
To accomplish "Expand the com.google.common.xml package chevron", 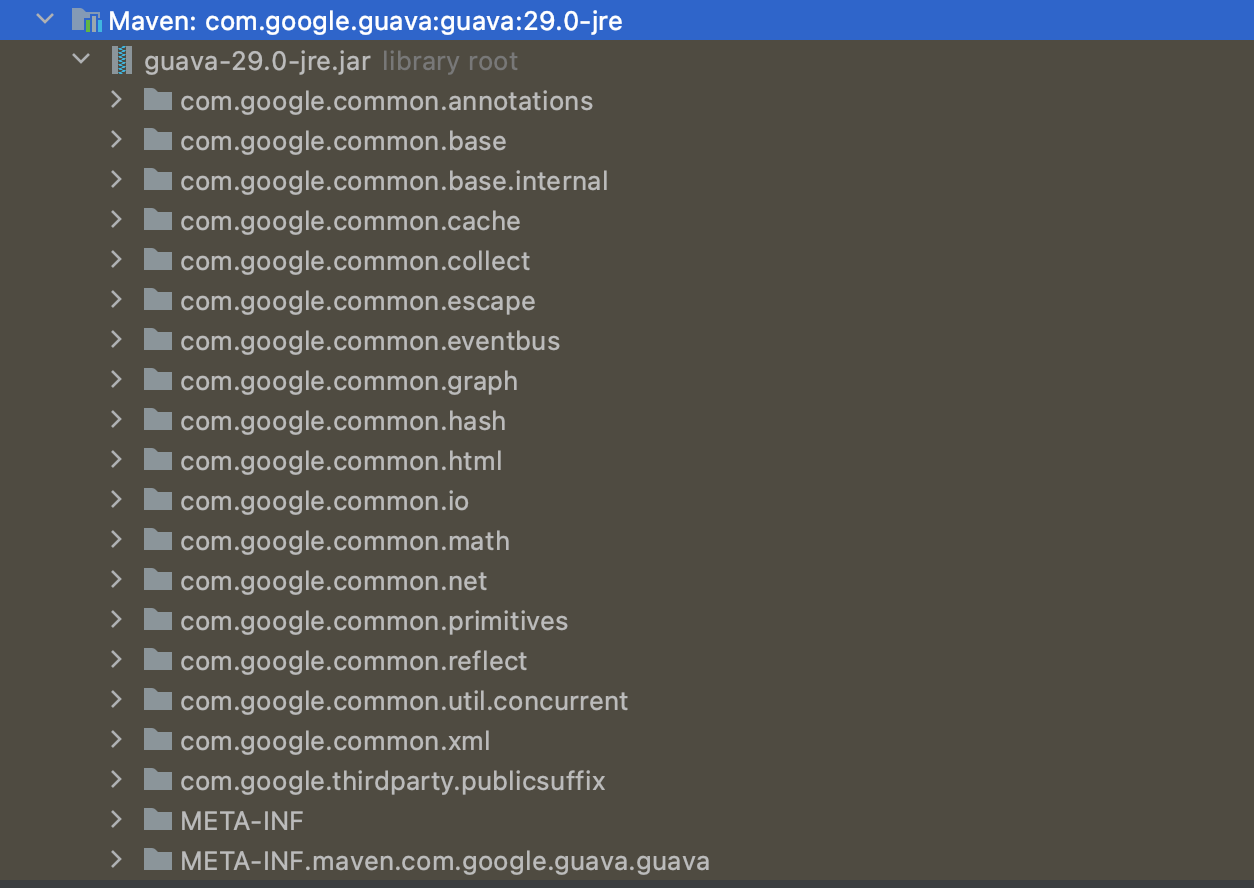I will 116,740.
